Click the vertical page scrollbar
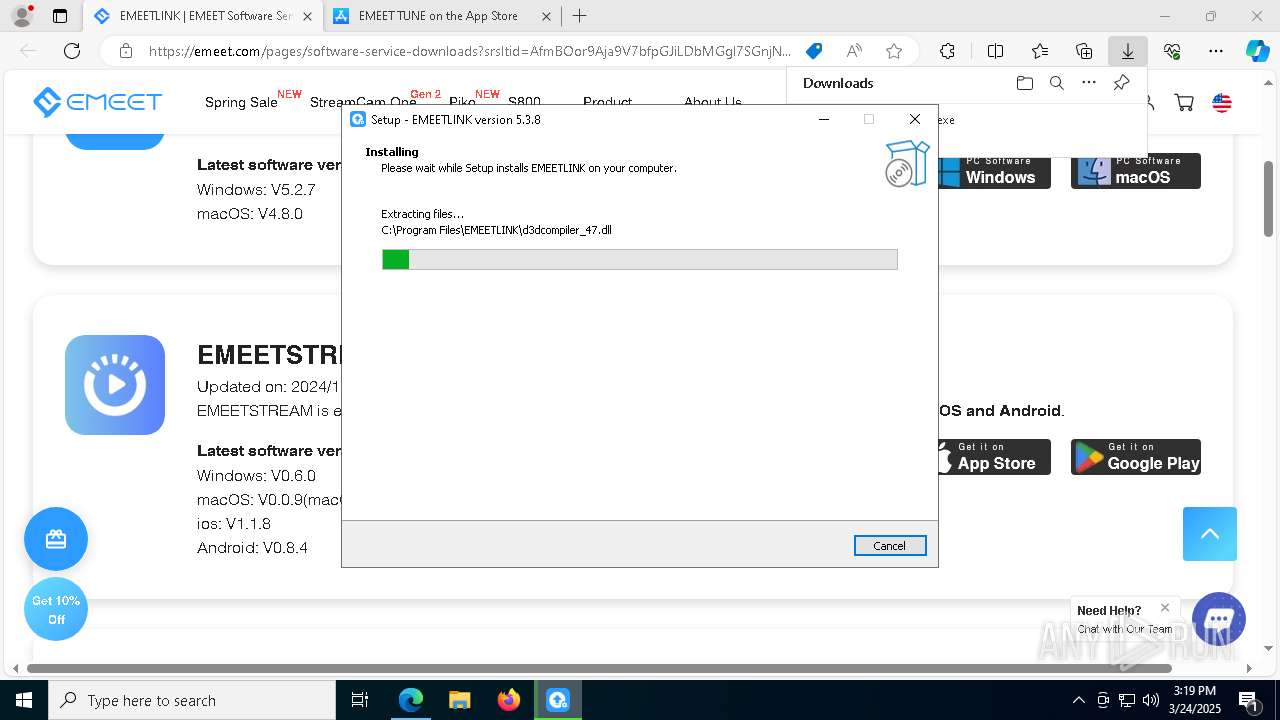This screenshot has width=1280, height=720. pos(1268,199)
